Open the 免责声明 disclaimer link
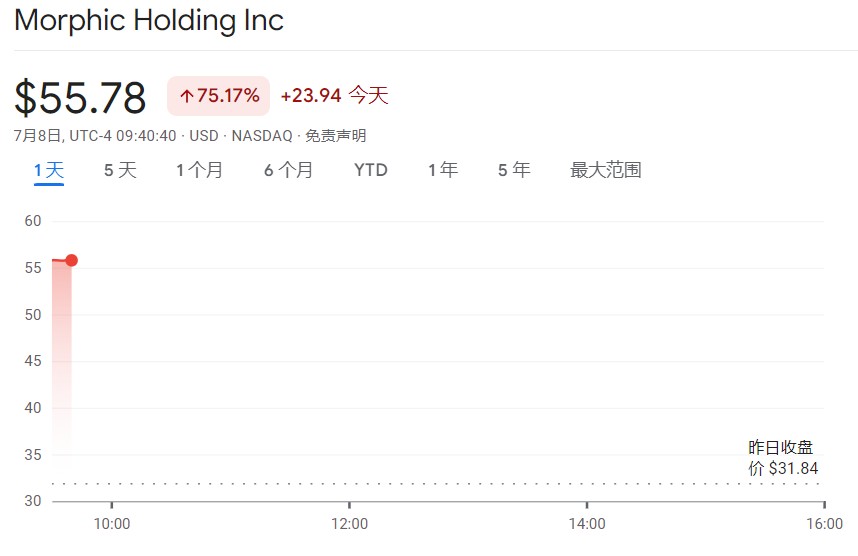The width and height of the screenshot is (858, 556). (x=336, y=136)
